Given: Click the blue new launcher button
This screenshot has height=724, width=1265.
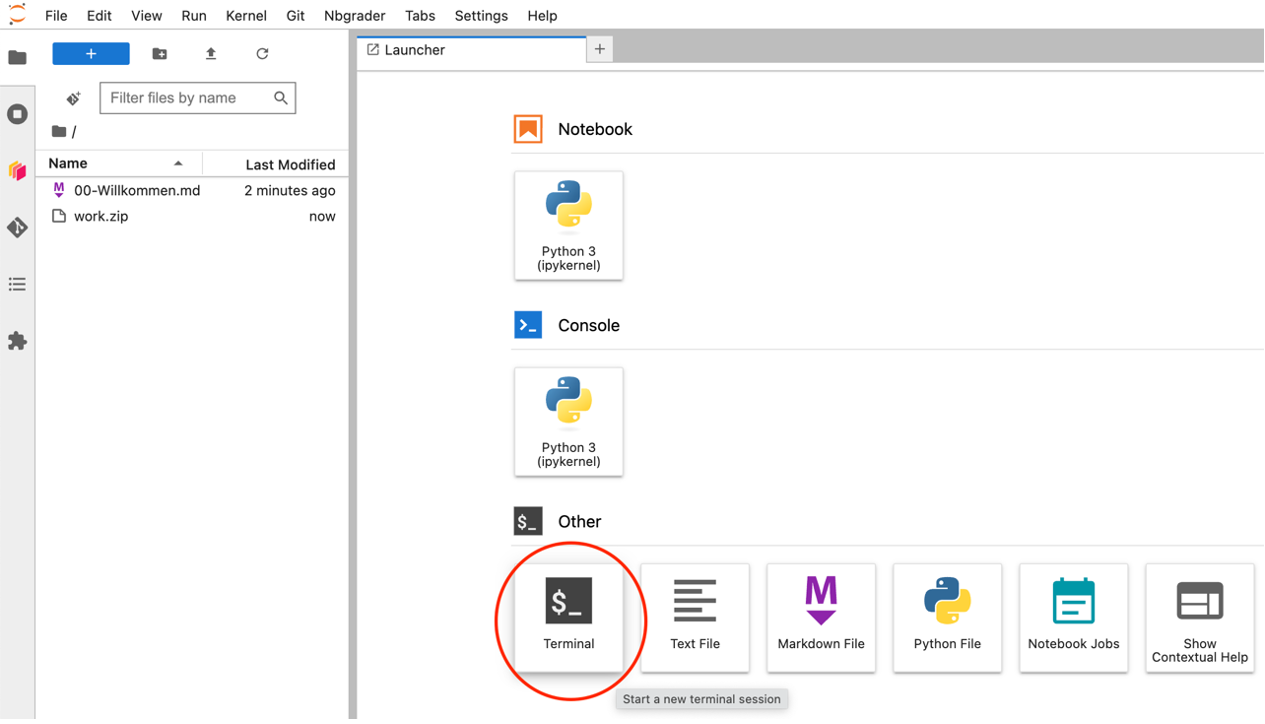Looking at the screenshot, I should click(91, 54).
